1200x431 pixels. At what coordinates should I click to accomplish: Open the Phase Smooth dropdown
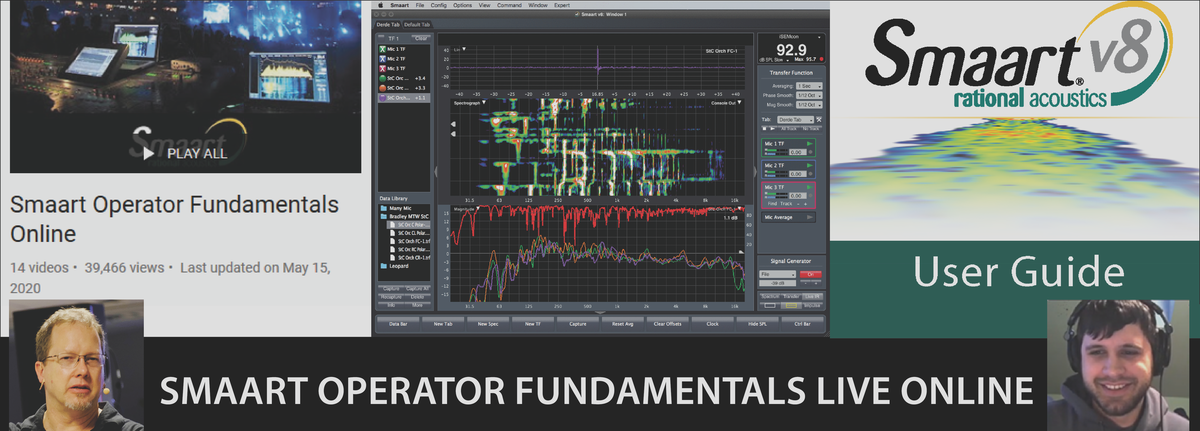coord(808,95)
